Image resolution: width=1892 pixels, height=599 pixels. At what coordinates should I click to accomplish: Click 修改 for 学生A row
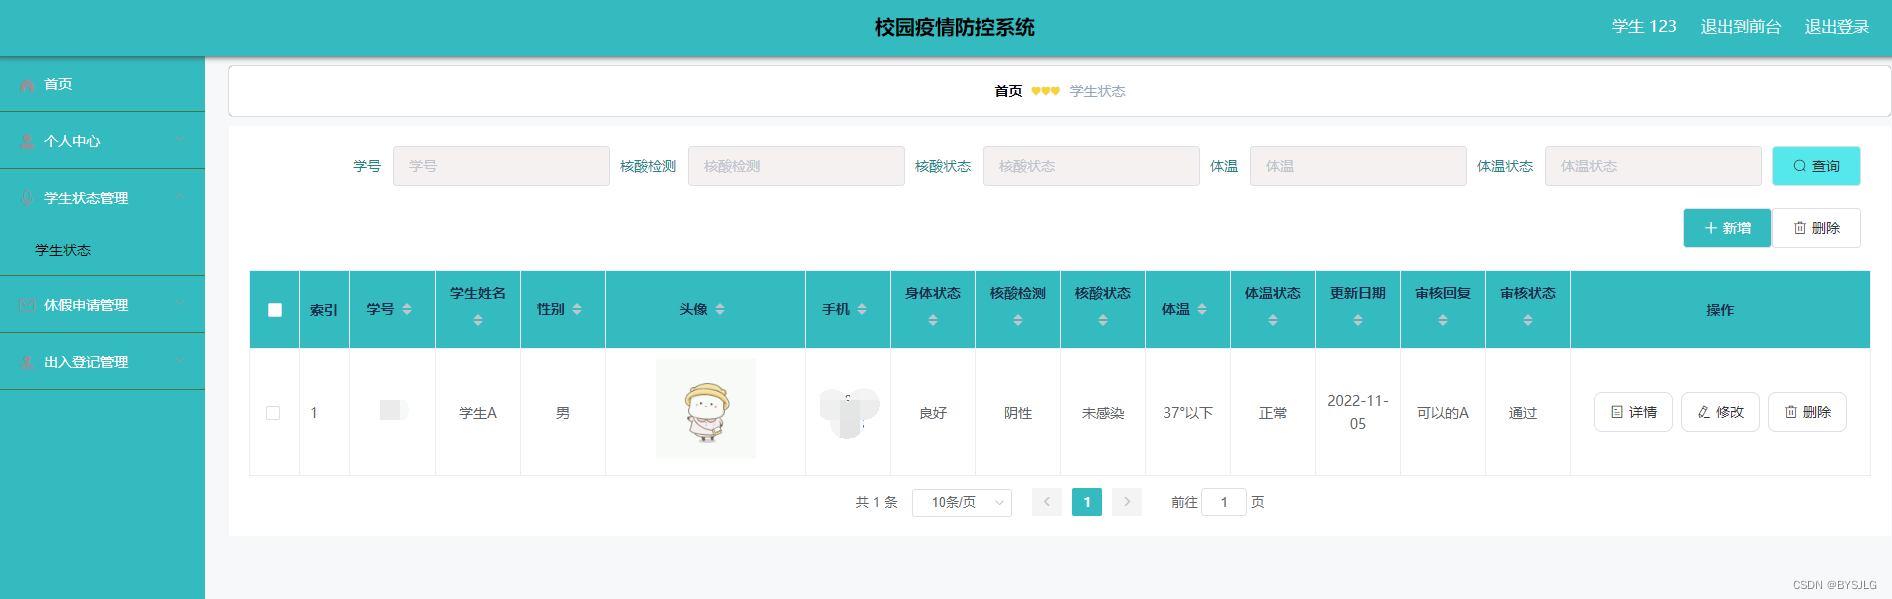coord(1720,412)
